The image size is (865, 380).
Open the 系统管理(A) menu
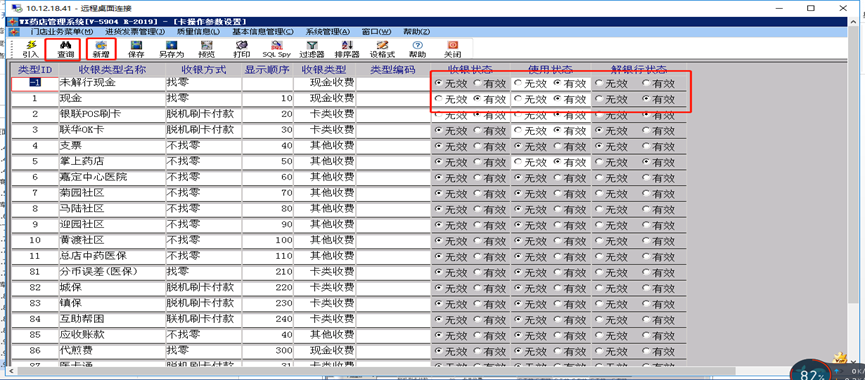click(x=328, y=32)
